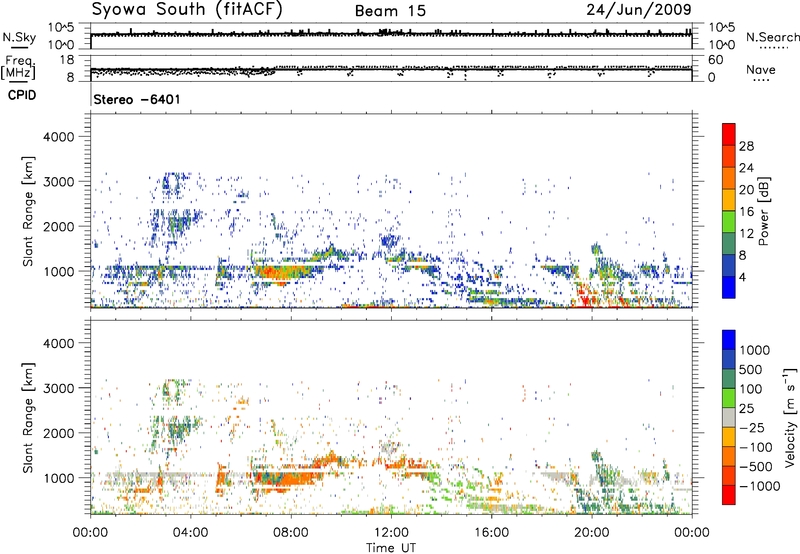The width and height of the screenshot is (800, 554).
Task: Click the '16:00' time axis label
Action: click(x=491, y=533)
